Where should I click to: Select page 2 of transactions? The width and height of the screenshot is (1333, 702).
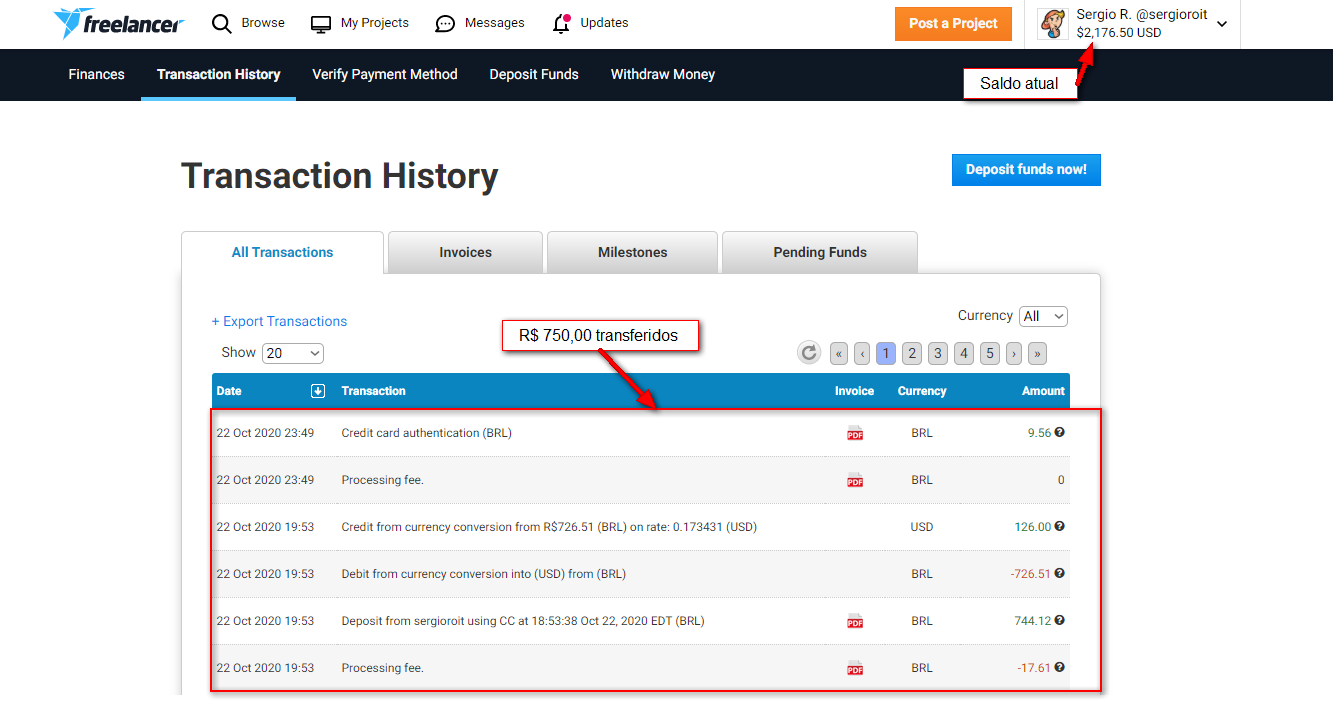[x=912, y=353]
